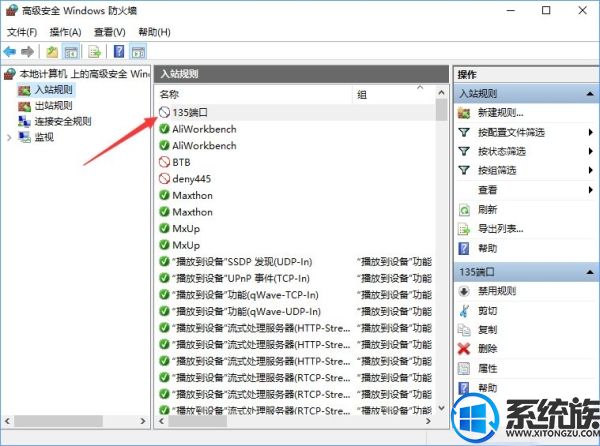
Task: Open 按组筛选 submenu
Action: (x=526, y=170)
